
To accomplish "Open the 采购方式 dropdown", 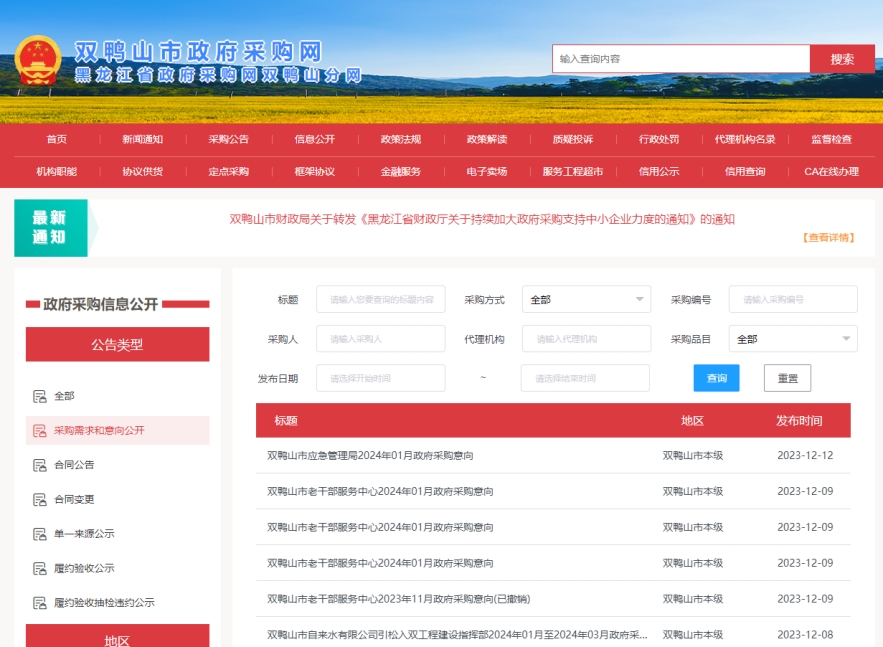I will pyautogui.click(x=586, y=299).
